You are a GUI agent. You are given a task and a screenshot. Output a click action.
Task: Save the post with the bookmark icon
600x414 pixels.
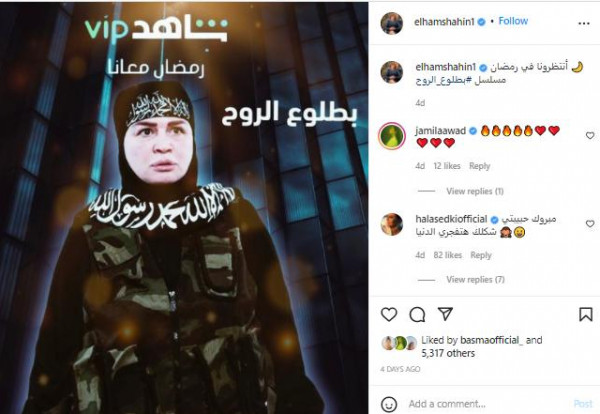585,315
